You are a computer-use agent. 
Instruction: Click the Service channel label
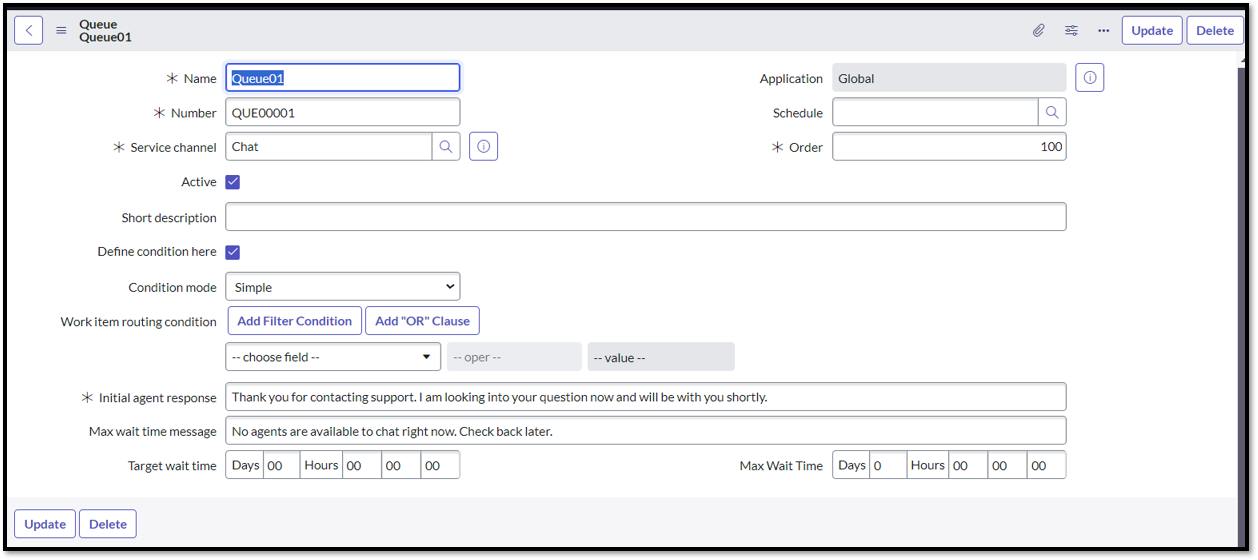[x=173, y=147]
